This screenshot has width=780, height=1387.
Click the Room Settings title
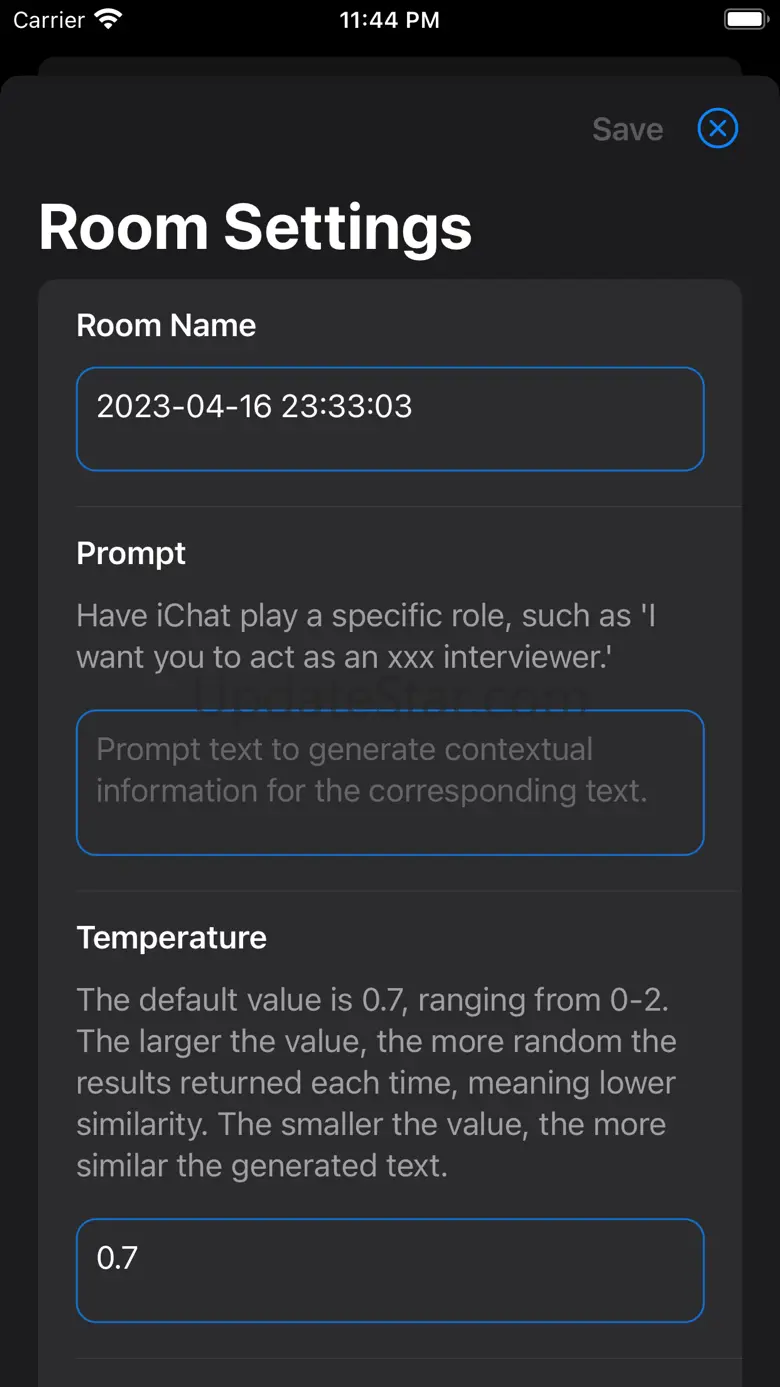coord(255,227)
